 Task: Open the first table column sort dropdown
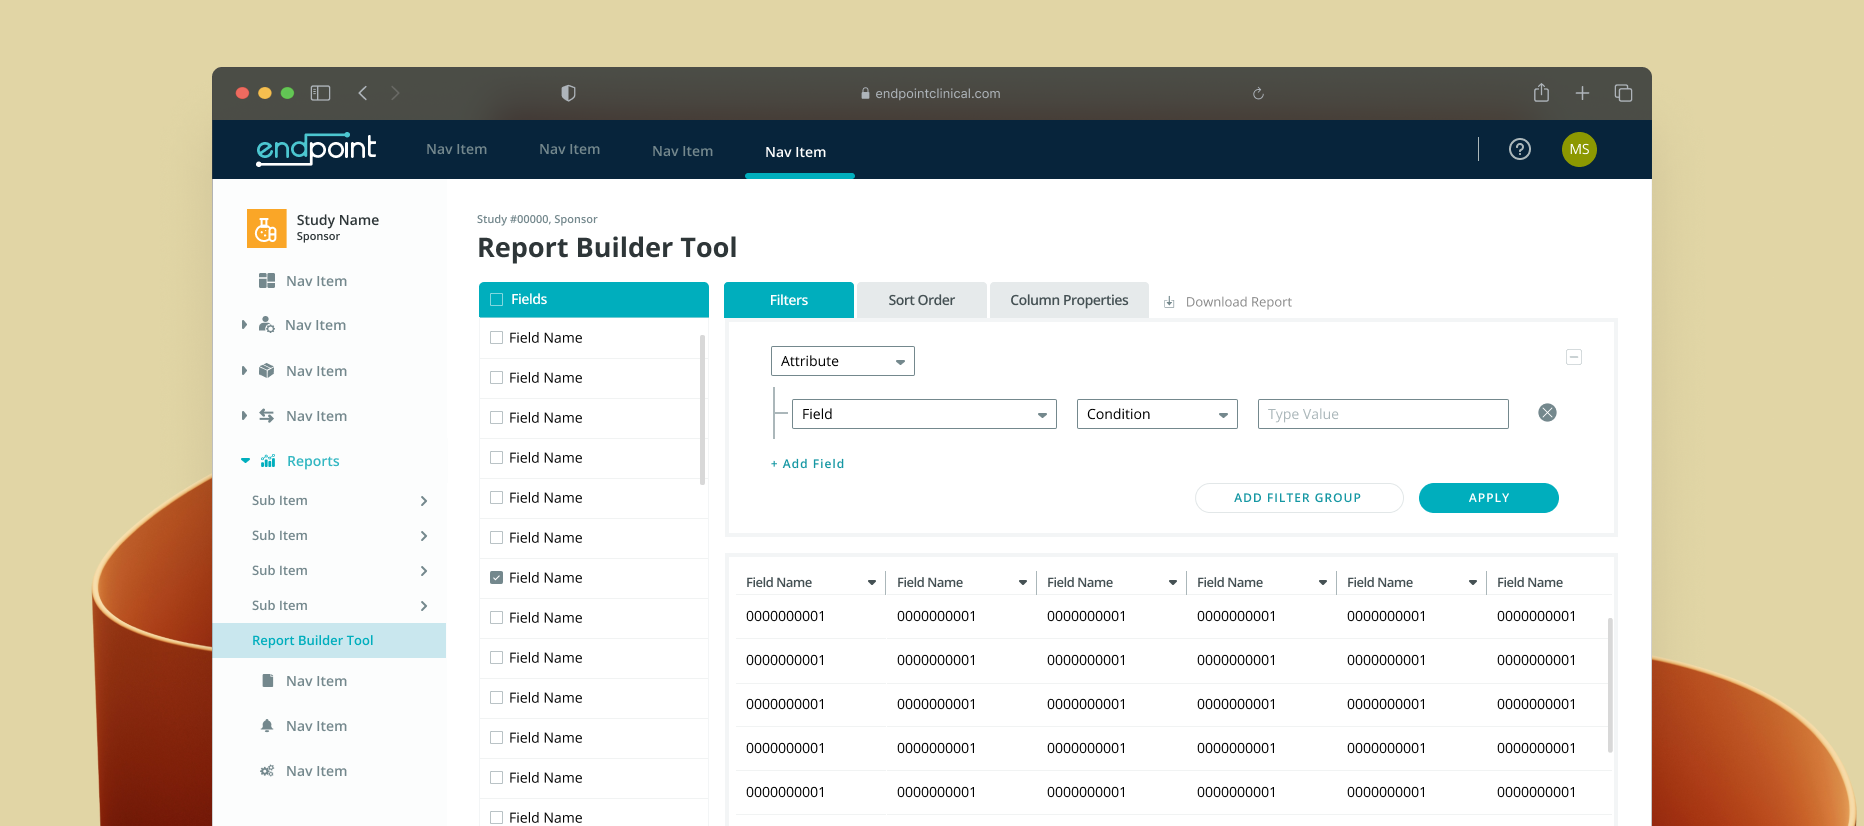coord(872,583)
